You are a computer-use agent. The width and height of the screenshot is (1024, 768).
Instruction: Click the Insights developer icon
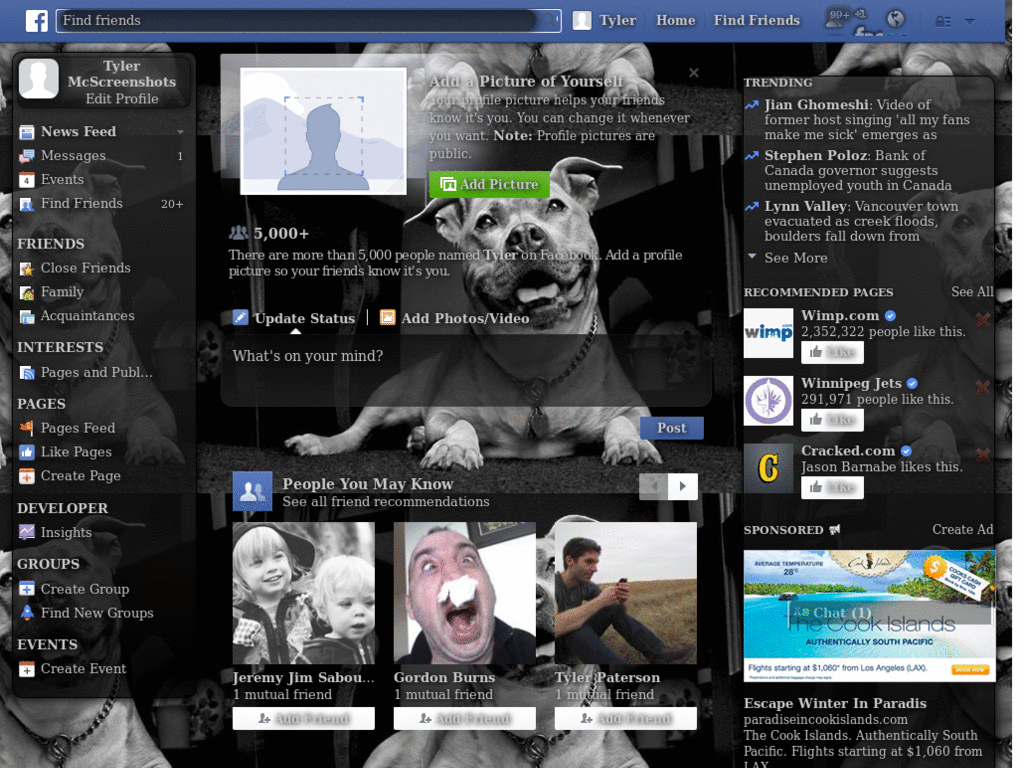(27, 532)
